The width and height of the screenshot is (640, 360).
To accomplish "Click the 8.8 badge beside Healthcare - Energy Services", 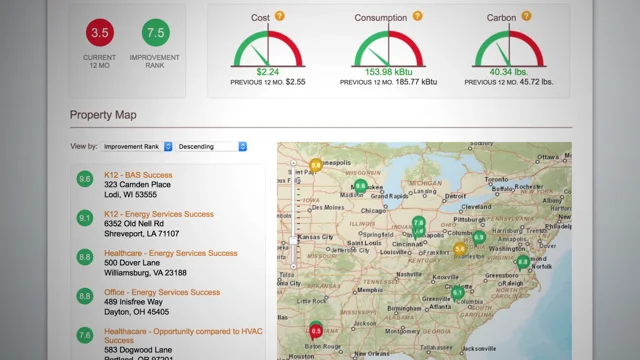I will point(85,257).
